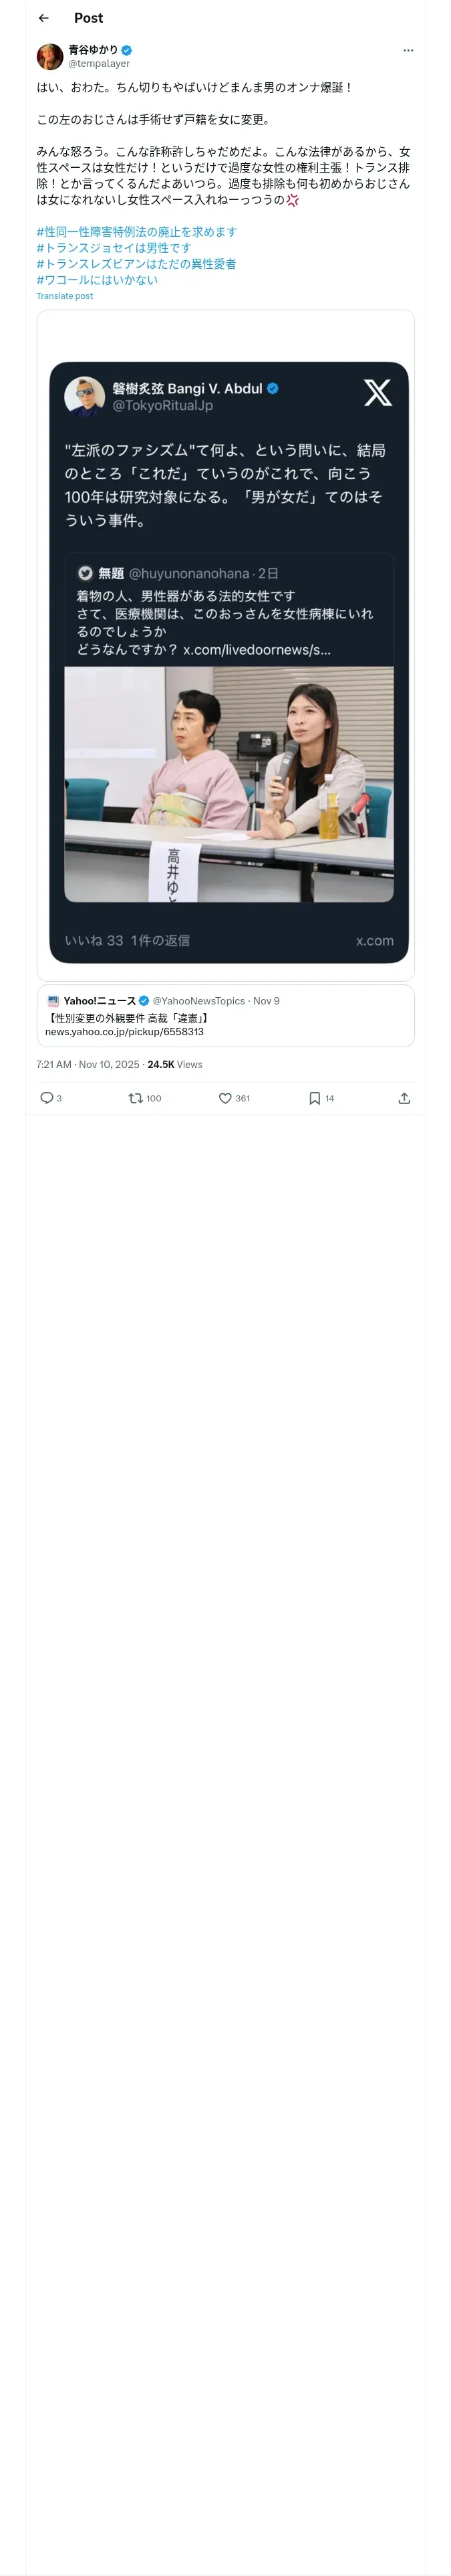The width and height of the screenshot is (451, 2576).
Task: Bookmark the post with bookmark icon
Action: point(314,1098)
